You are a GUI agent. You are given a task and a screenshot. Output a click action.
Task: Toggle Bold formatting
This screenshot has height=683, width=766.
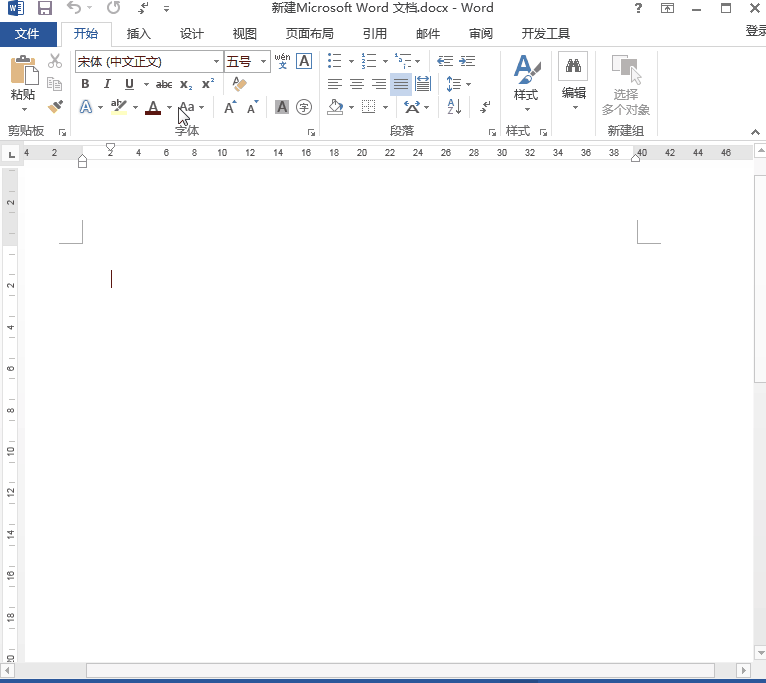tap(85, 84)
